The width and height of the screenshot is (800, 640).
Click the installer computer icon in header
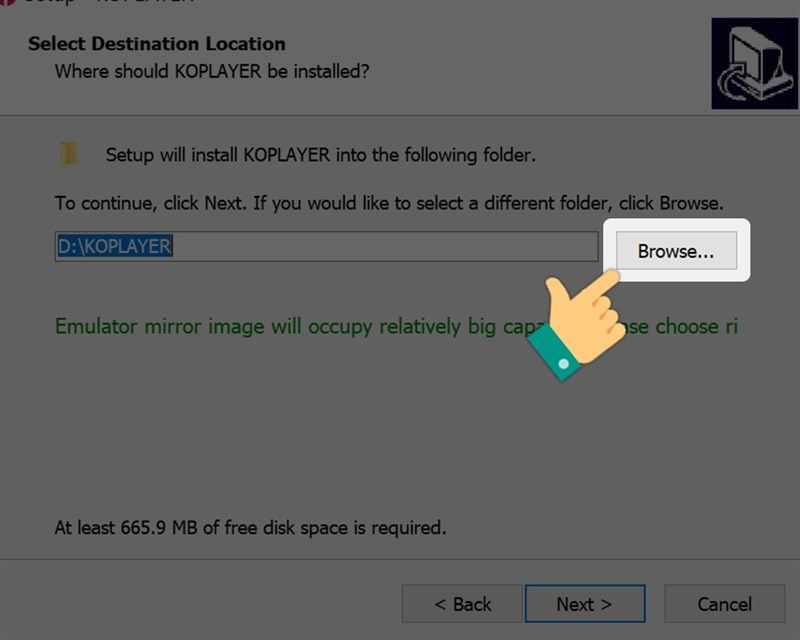click(754, 63)
